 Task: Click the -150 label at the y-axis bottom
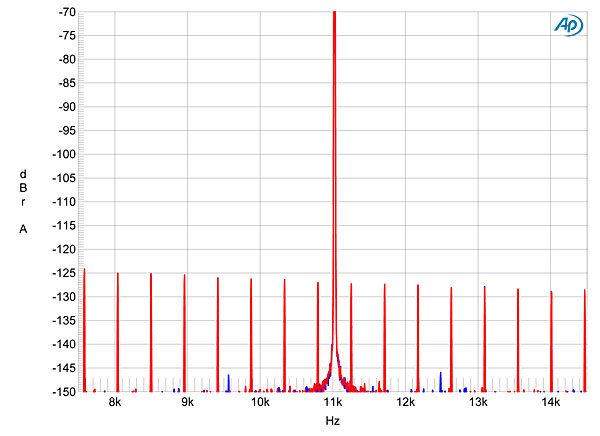64,391
